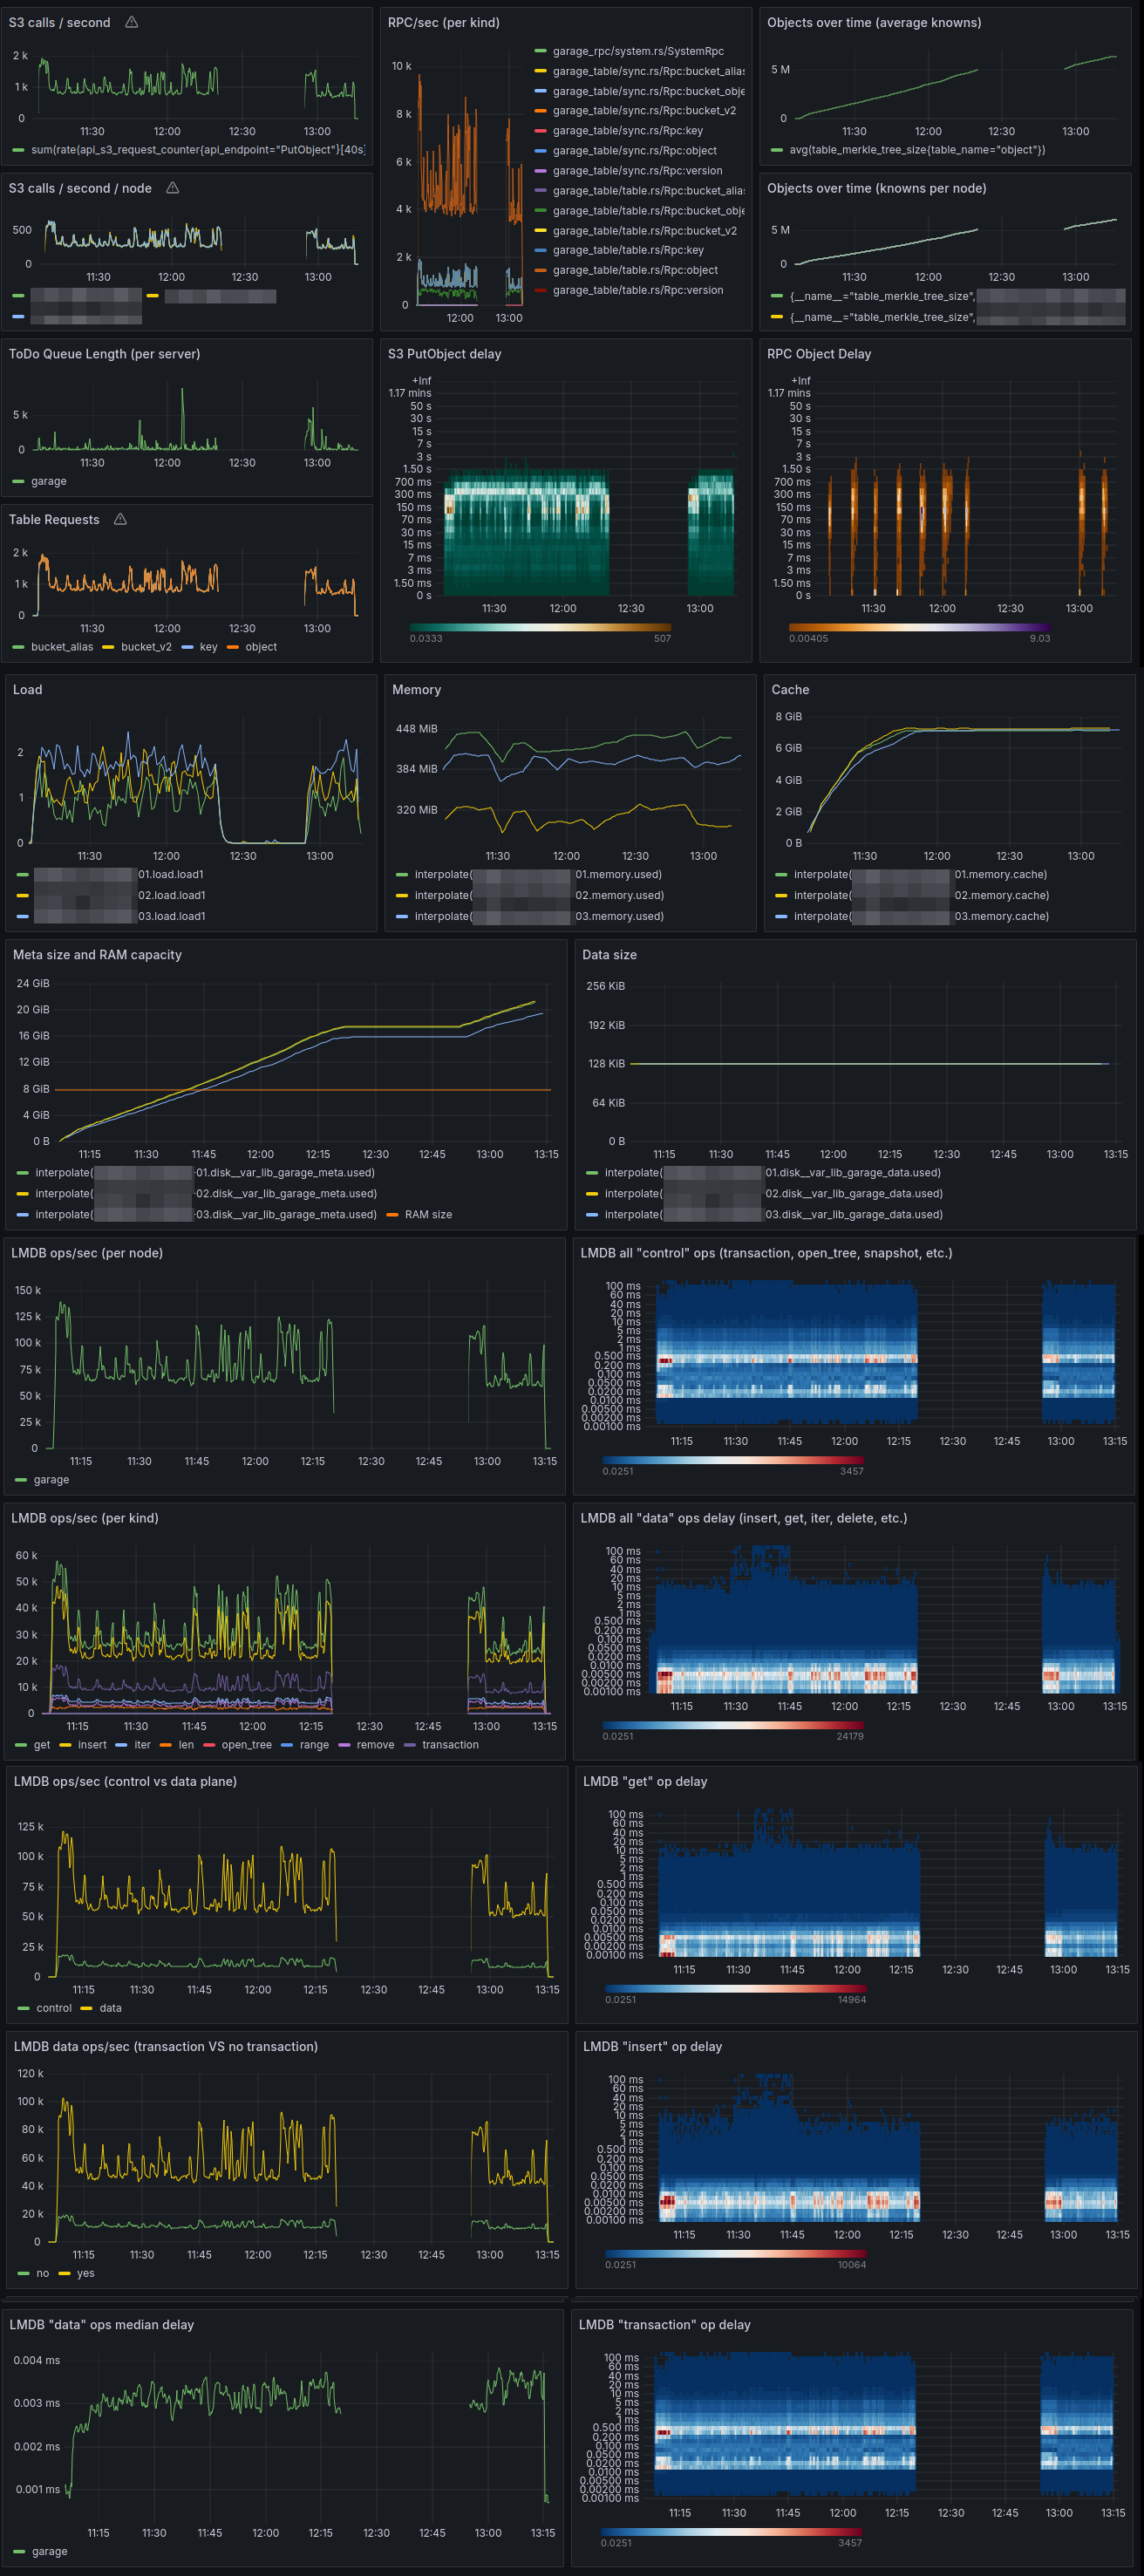
Task: Click the 'LMDB ops/sec (per kind)' panel title
Action: pos(85,1518)
